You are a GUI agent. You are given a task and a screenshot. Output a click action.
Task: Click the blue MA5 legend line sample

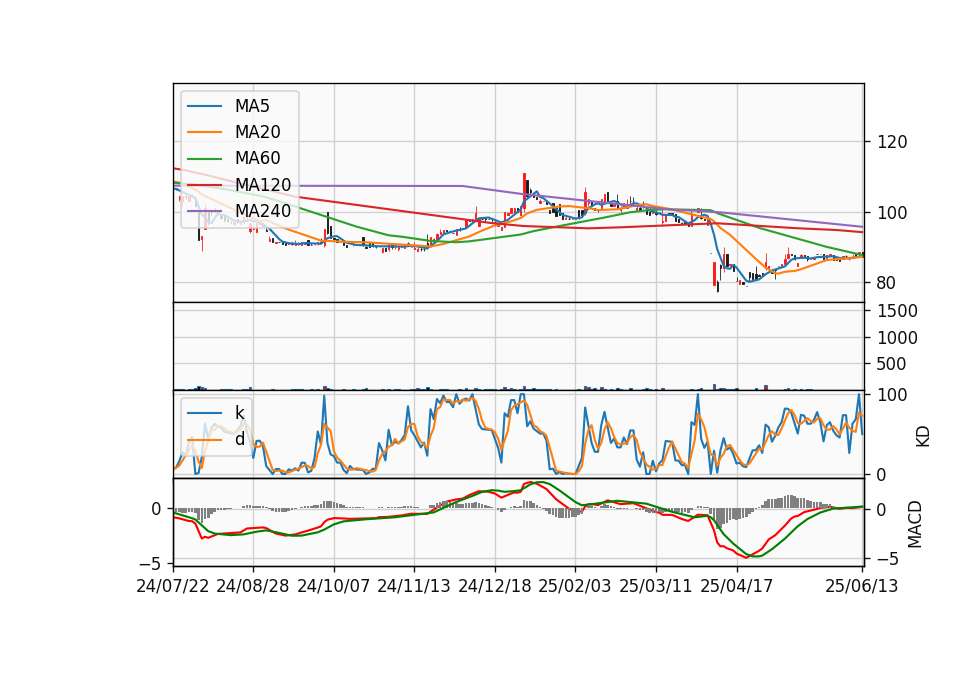click(x=204, y=107)
